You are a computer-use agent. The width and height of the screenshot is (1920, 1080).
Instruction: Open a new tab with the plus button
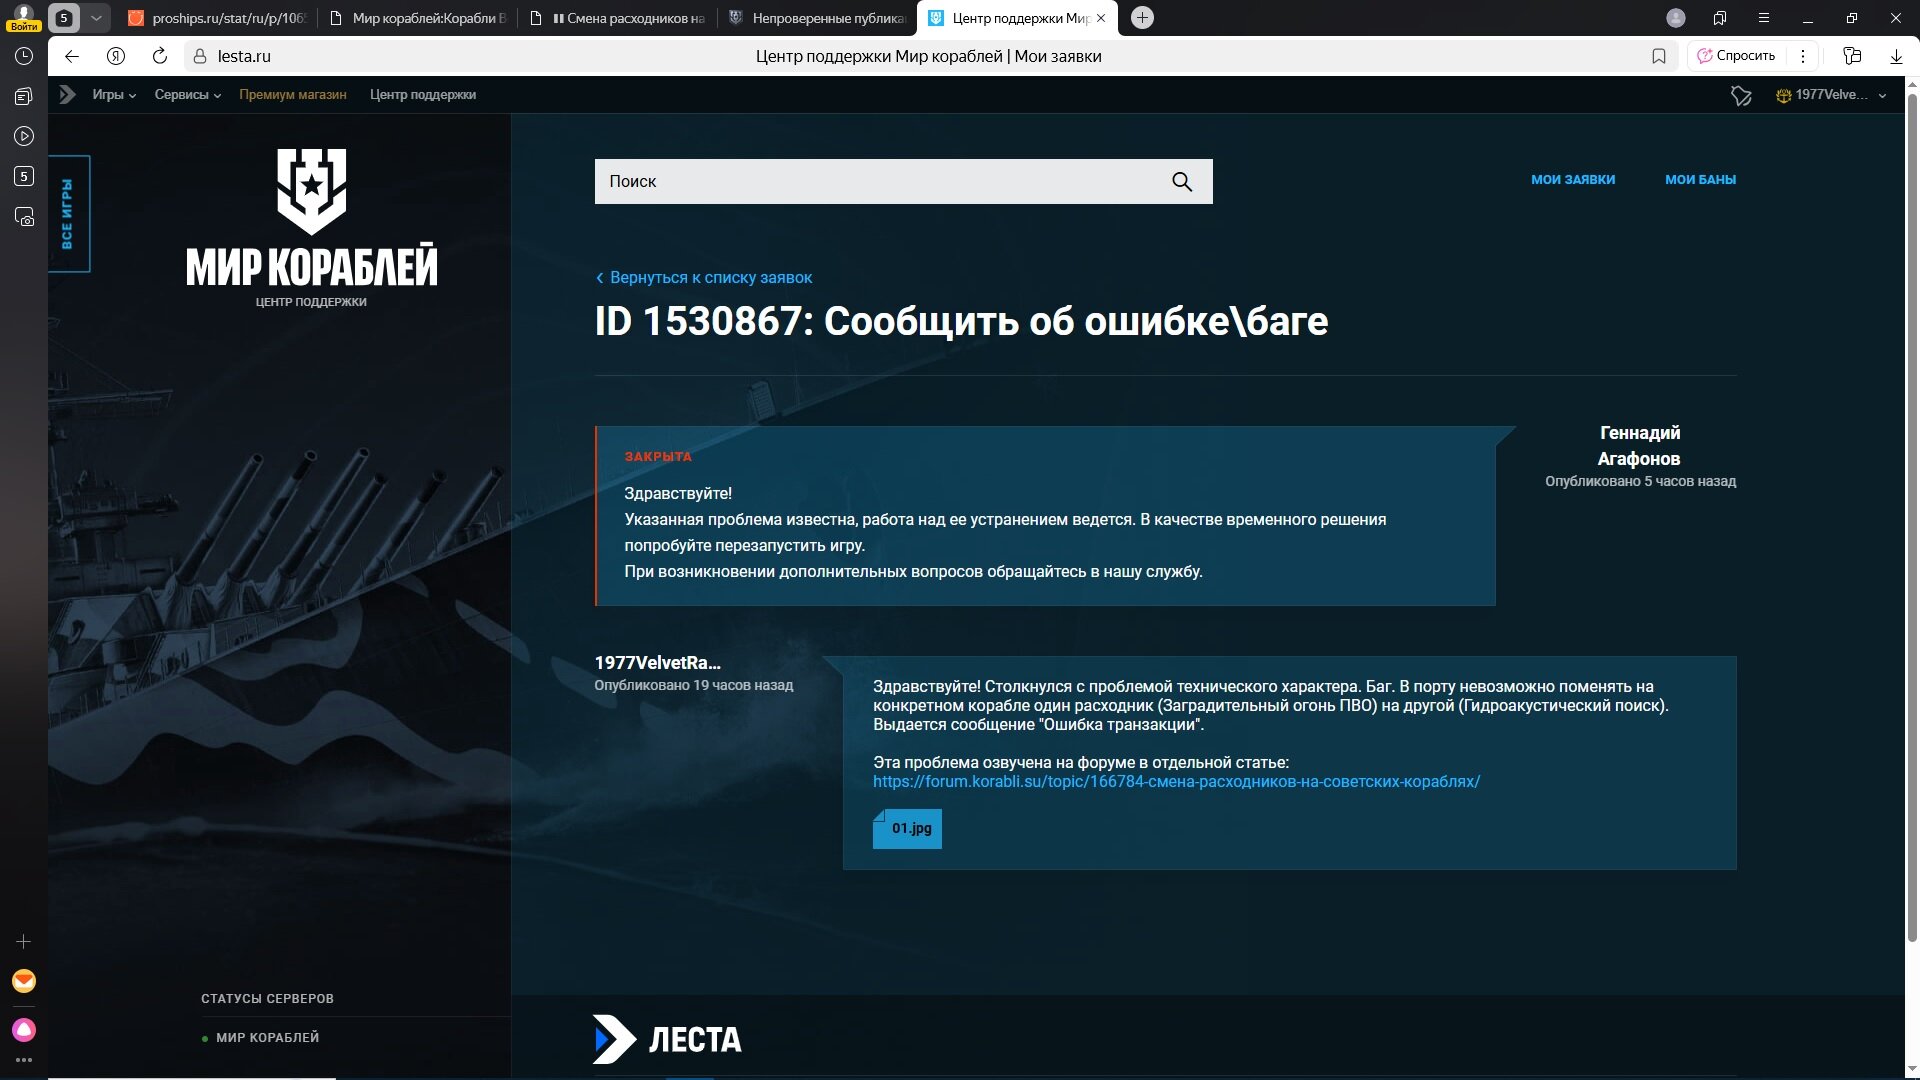coord(1142,18)
